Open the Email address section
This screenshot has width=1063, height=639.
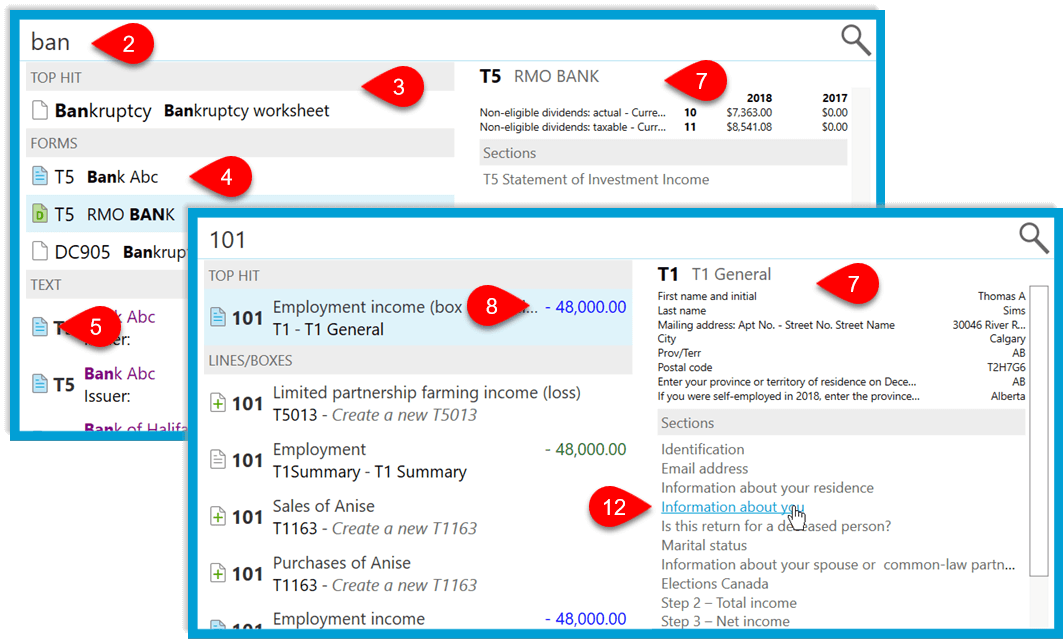704,468
